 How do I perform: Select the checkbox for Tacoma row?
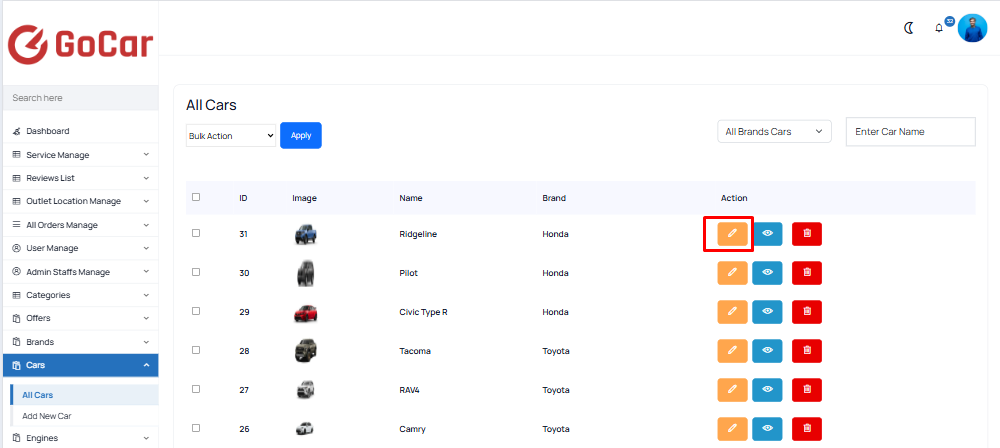(196, 350)
